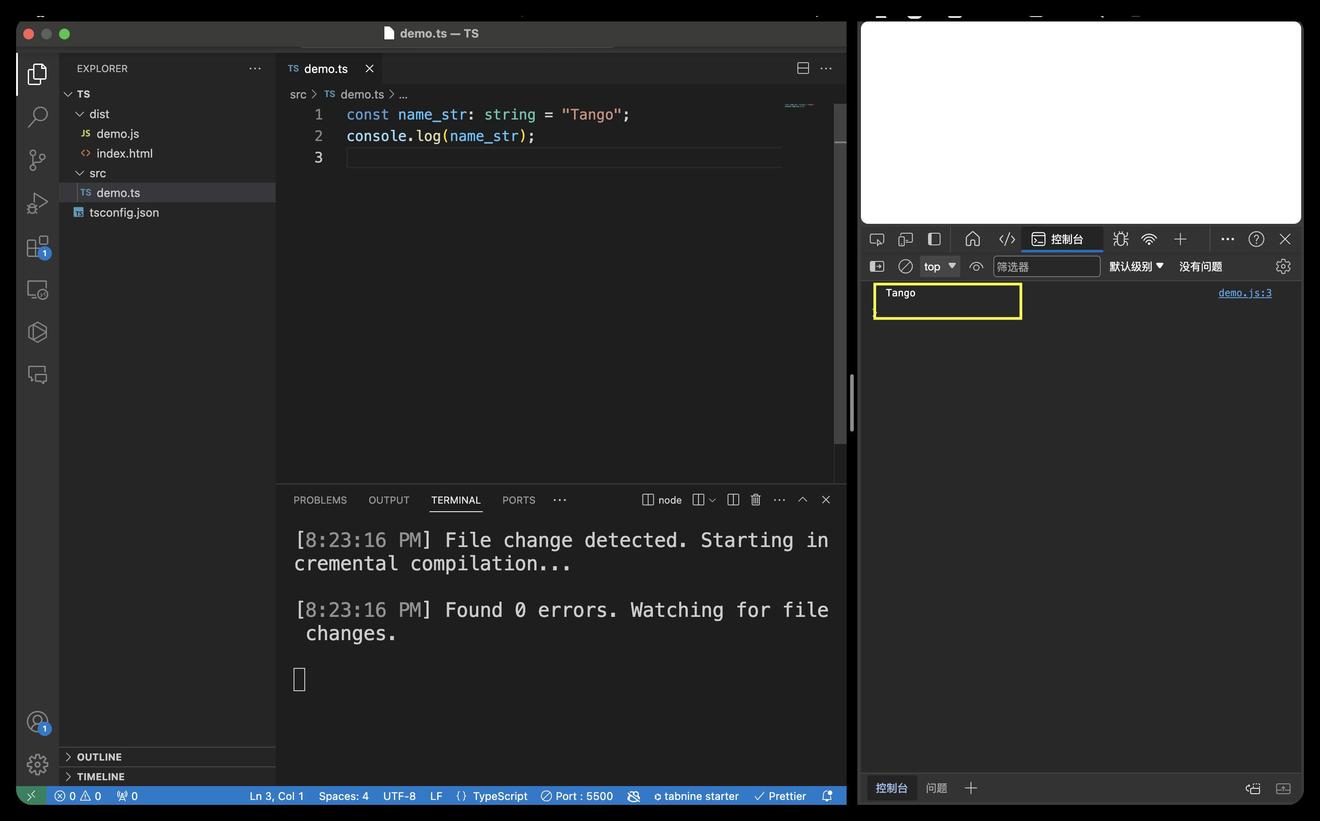
Task: Switch to the PROBLEMS panel tab
Action: (320, 500)
